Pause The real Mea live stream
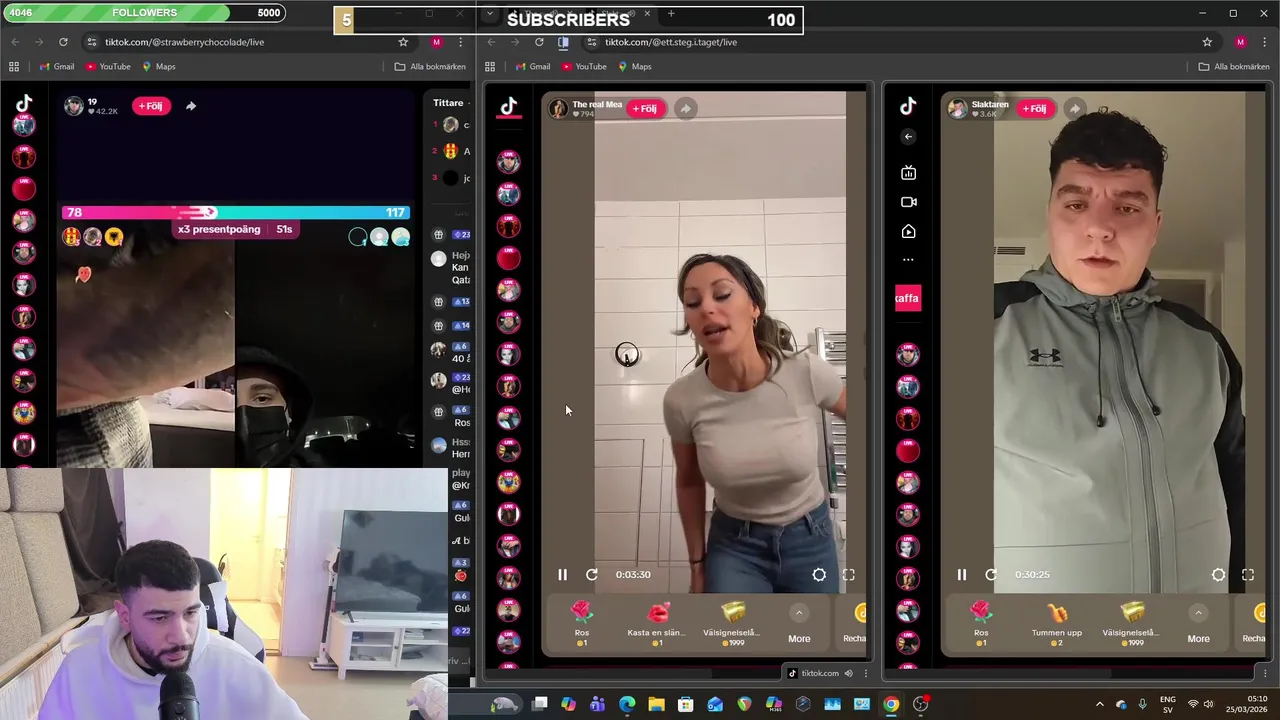The image size is (1280, 720). (562, 575)
